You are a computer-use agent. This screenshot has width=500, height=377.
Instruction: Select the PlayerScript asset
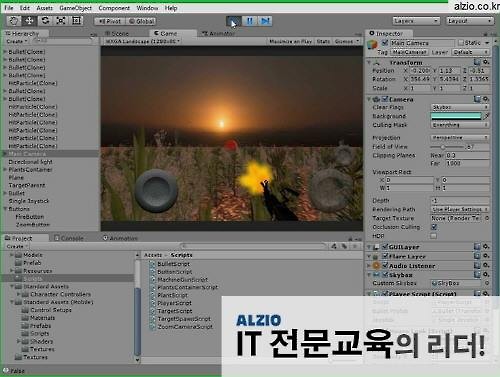click(174, 303)
